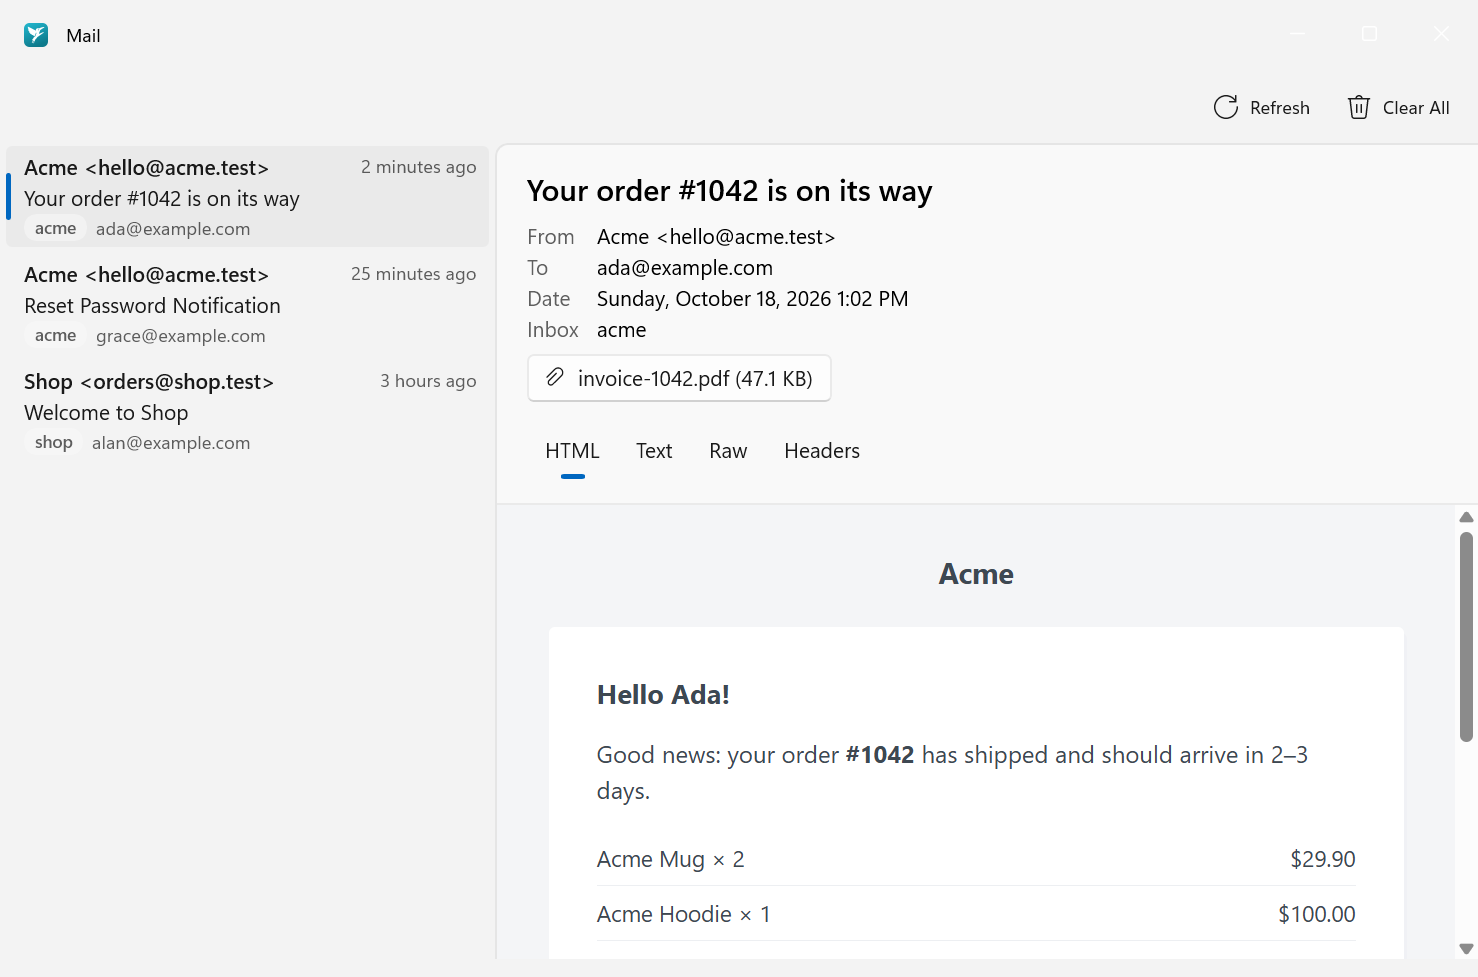Open the Welcome to Shop email
The width and height of the screenshot is (1478, 977).
248,411
